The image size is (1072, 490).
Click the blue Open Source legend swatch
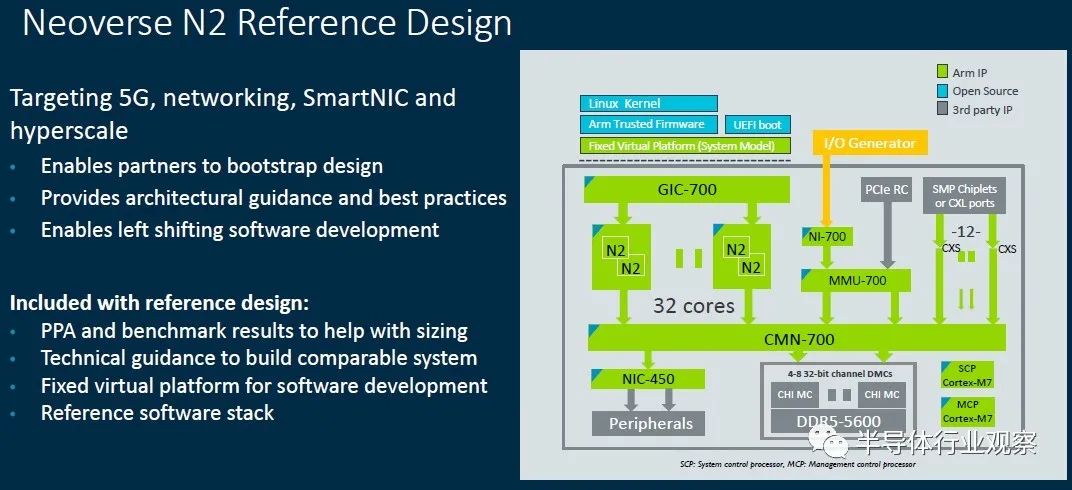point(942,91)
